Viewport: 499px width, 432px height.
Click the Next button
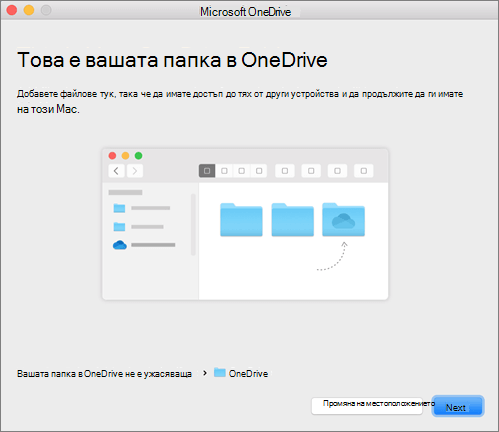(x=458, y=406)
